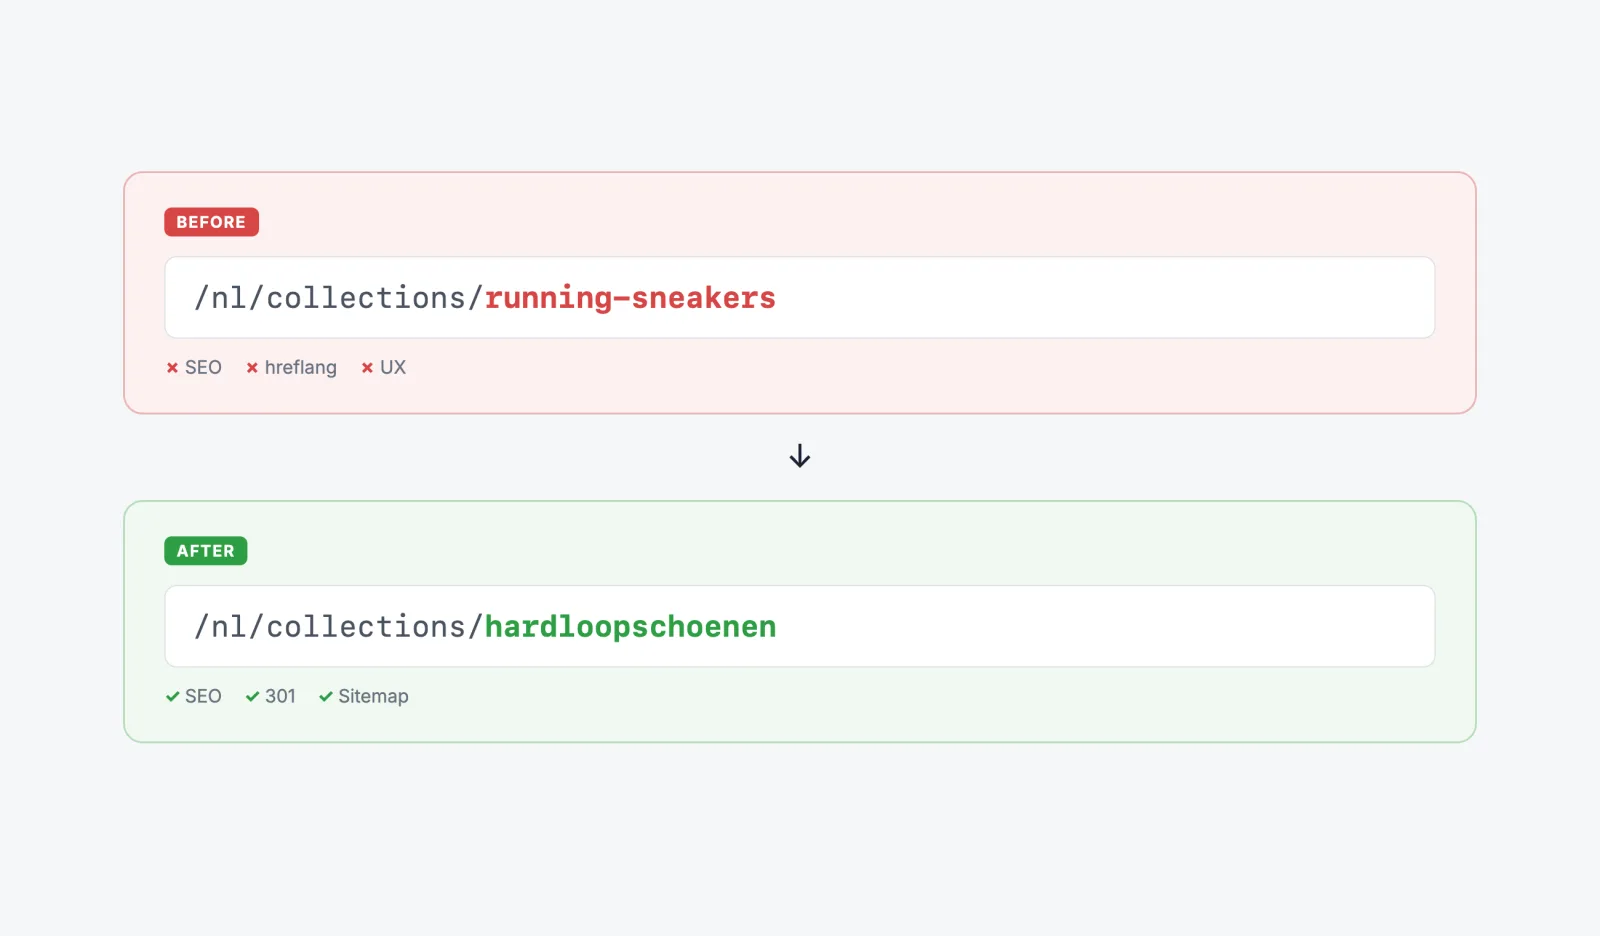
Task: Click the red BEFORE badge
Action: click(x=211, y=222)
